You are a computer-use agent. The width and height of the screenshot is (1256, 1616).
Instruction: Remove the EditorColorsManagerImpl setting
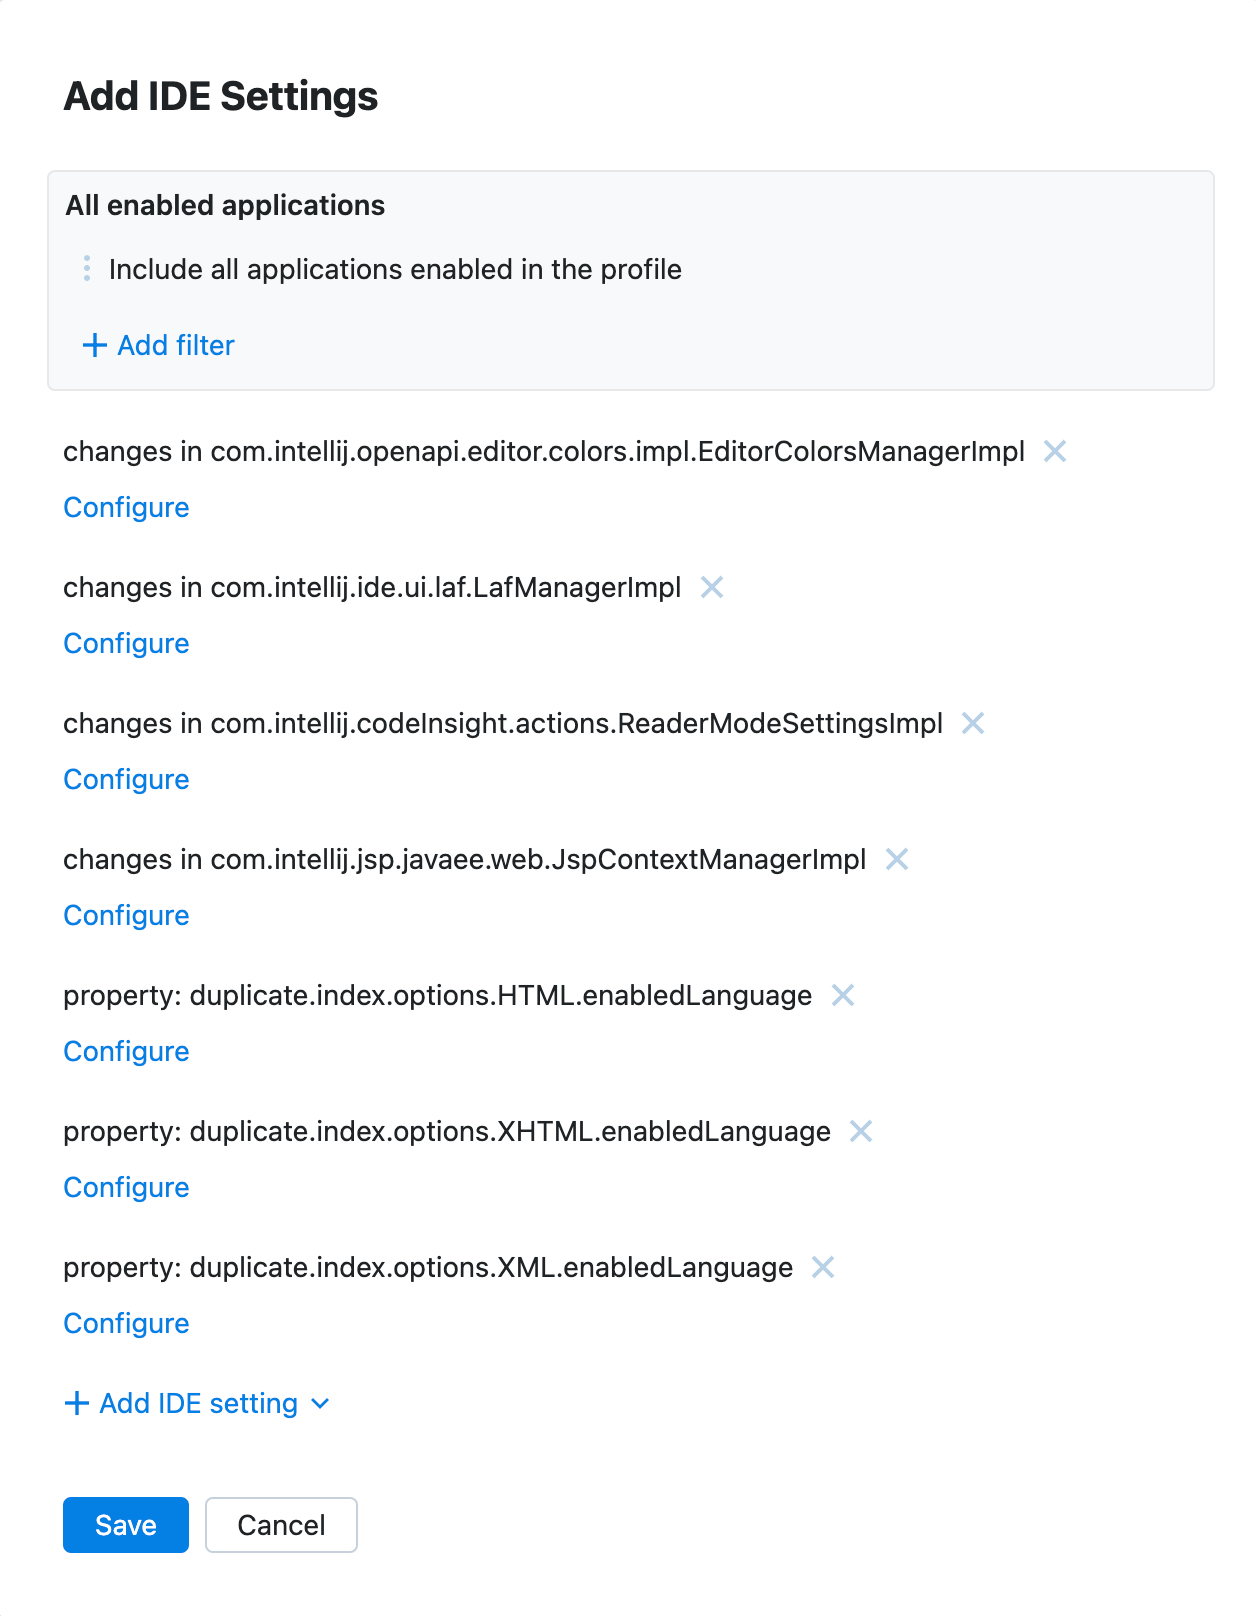(1054, 452)
